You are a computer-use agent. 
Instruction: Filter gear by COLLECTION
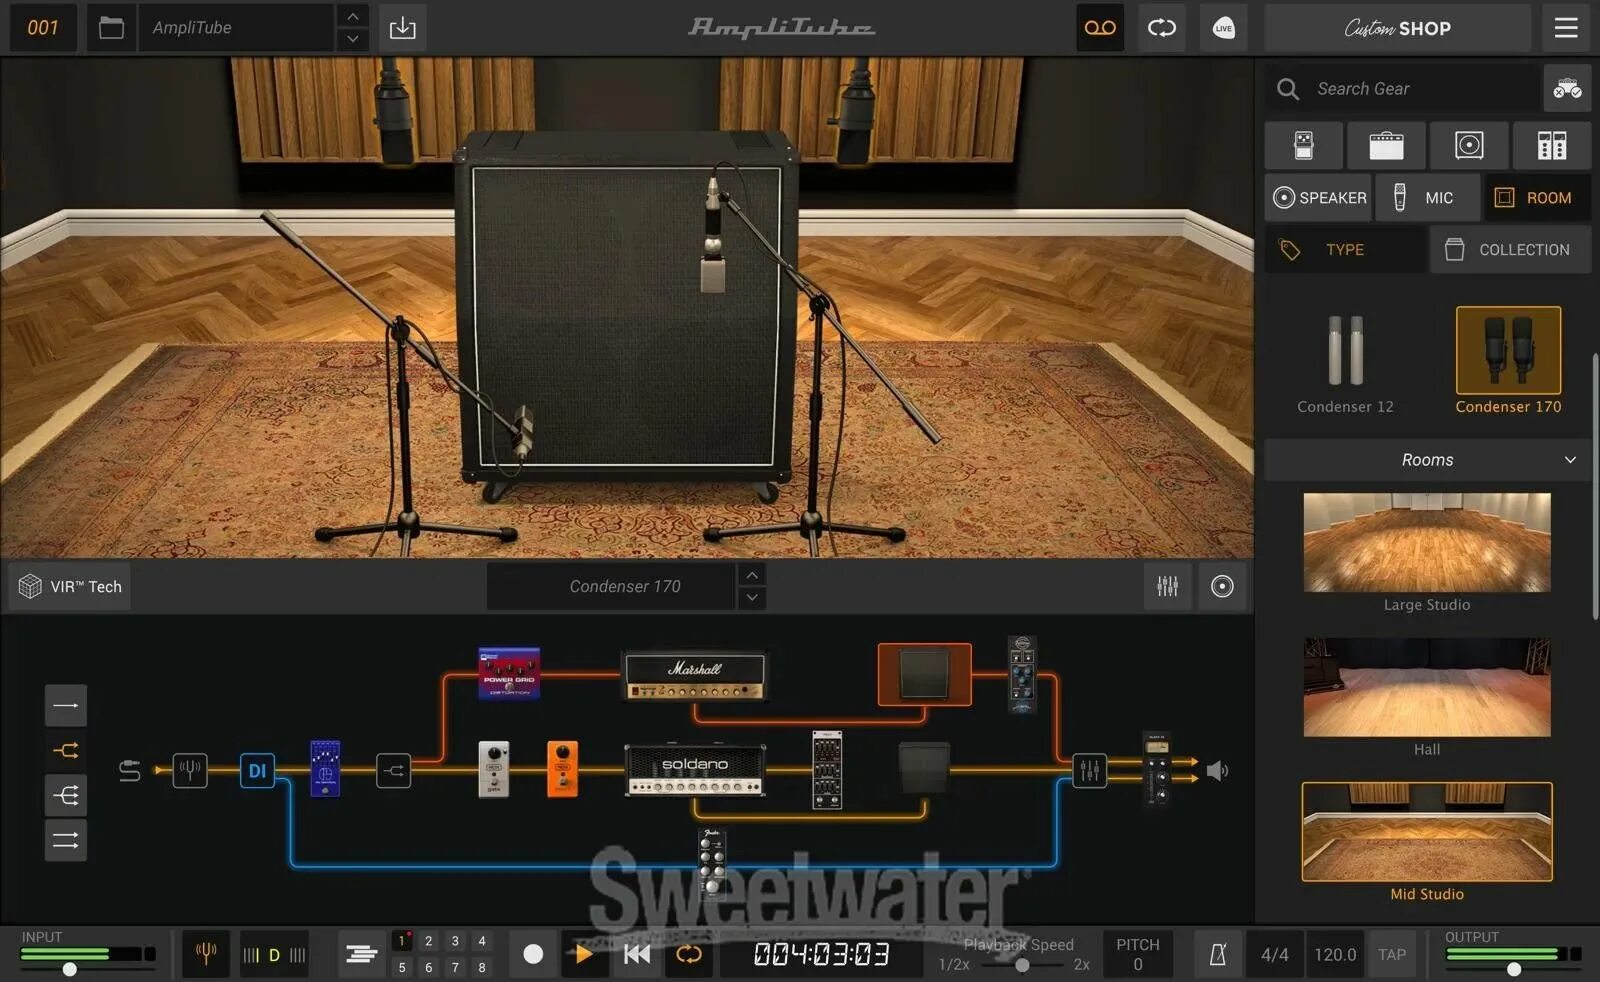[x=1510, y=250]
